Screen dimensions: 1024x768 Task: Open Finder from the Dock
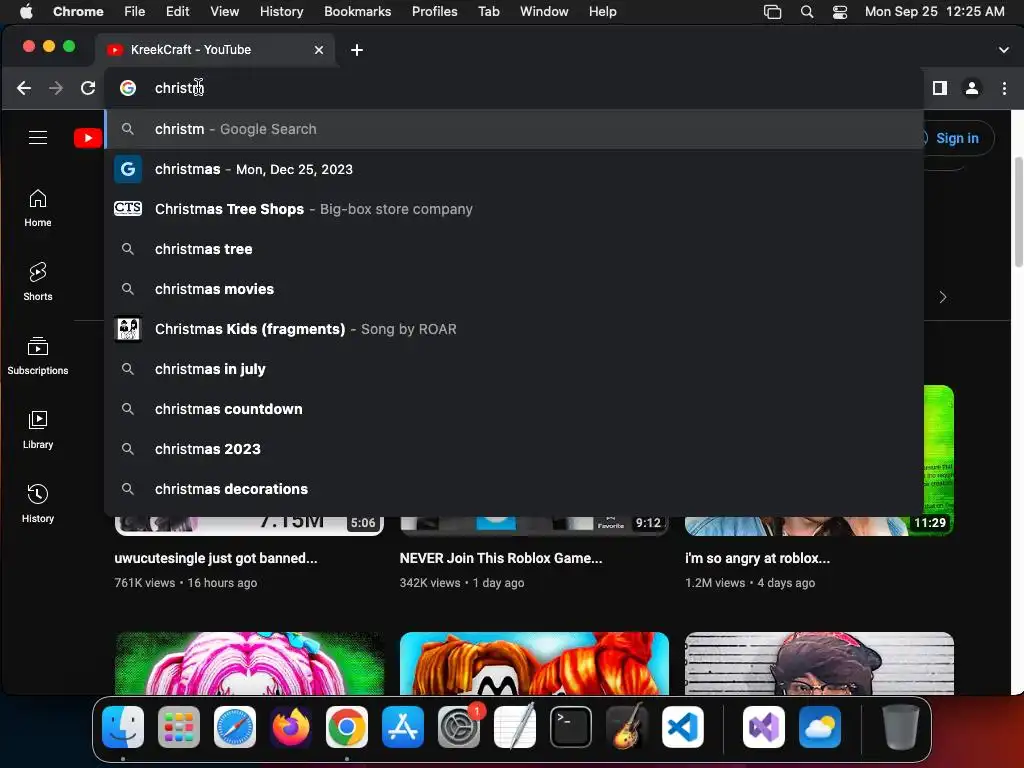tap(123, 727)
